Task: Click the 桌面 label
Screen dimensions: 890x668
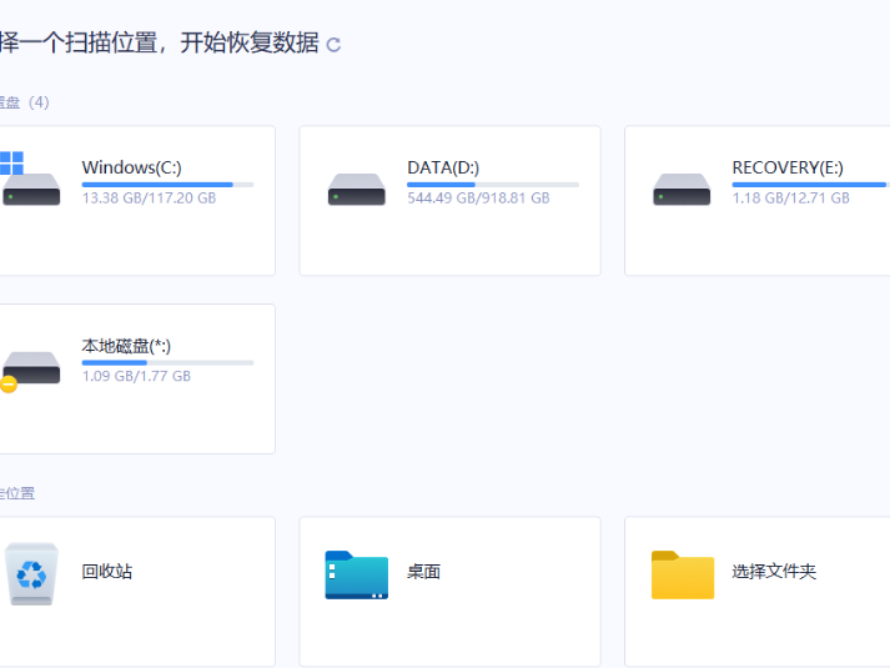Action: [x=423, y=572]
